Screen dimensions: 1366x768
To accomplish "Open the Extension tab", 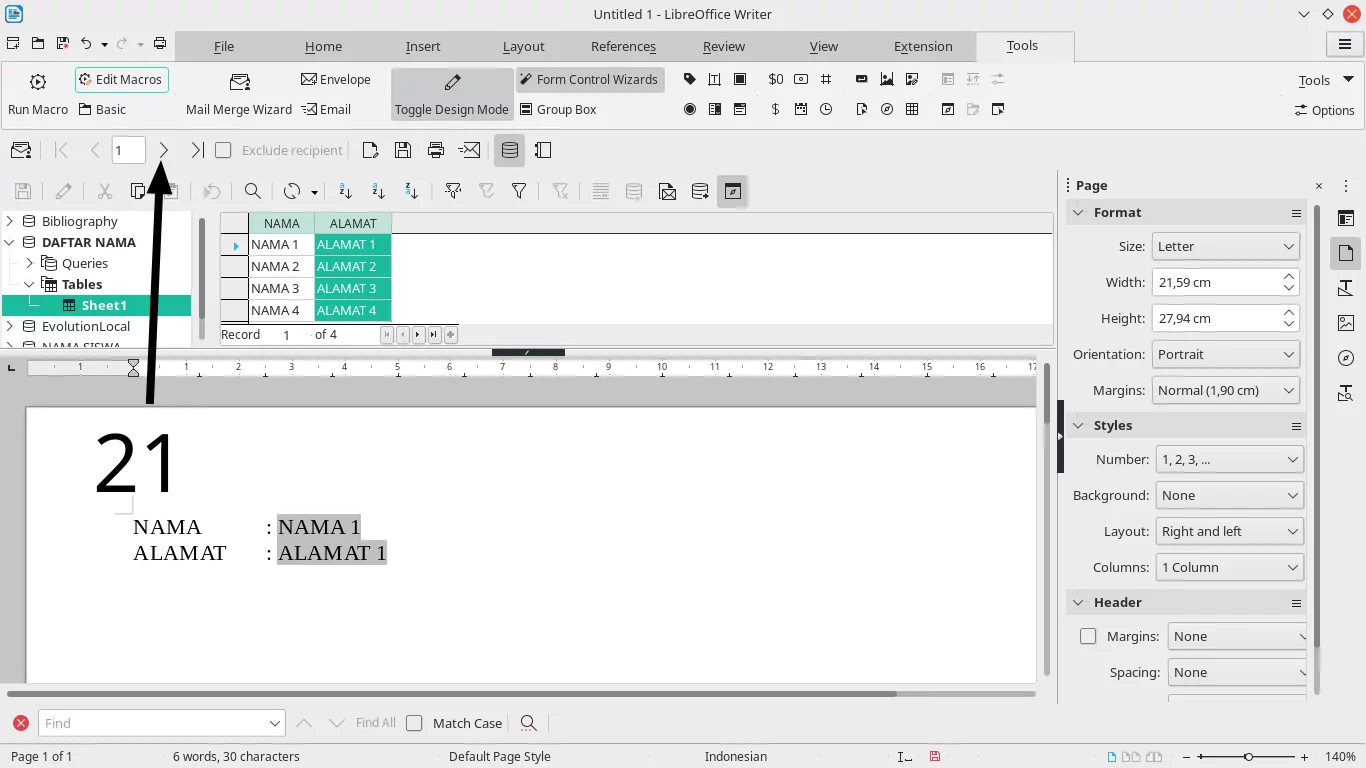I will [923, 46].
